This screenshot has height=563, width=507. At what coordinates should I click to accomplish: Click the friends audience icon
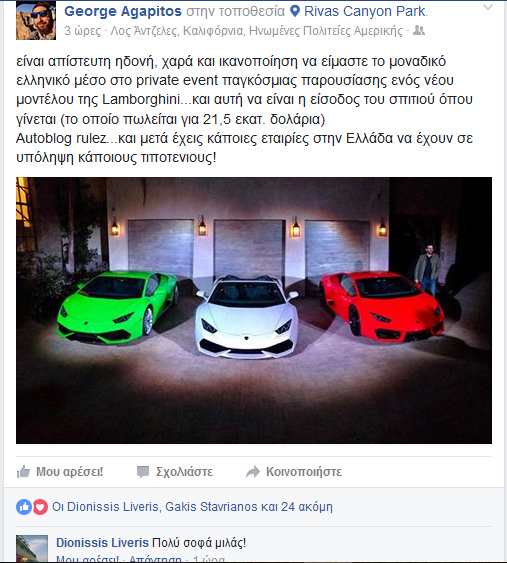pyautogui.click(x=419, y=31)
